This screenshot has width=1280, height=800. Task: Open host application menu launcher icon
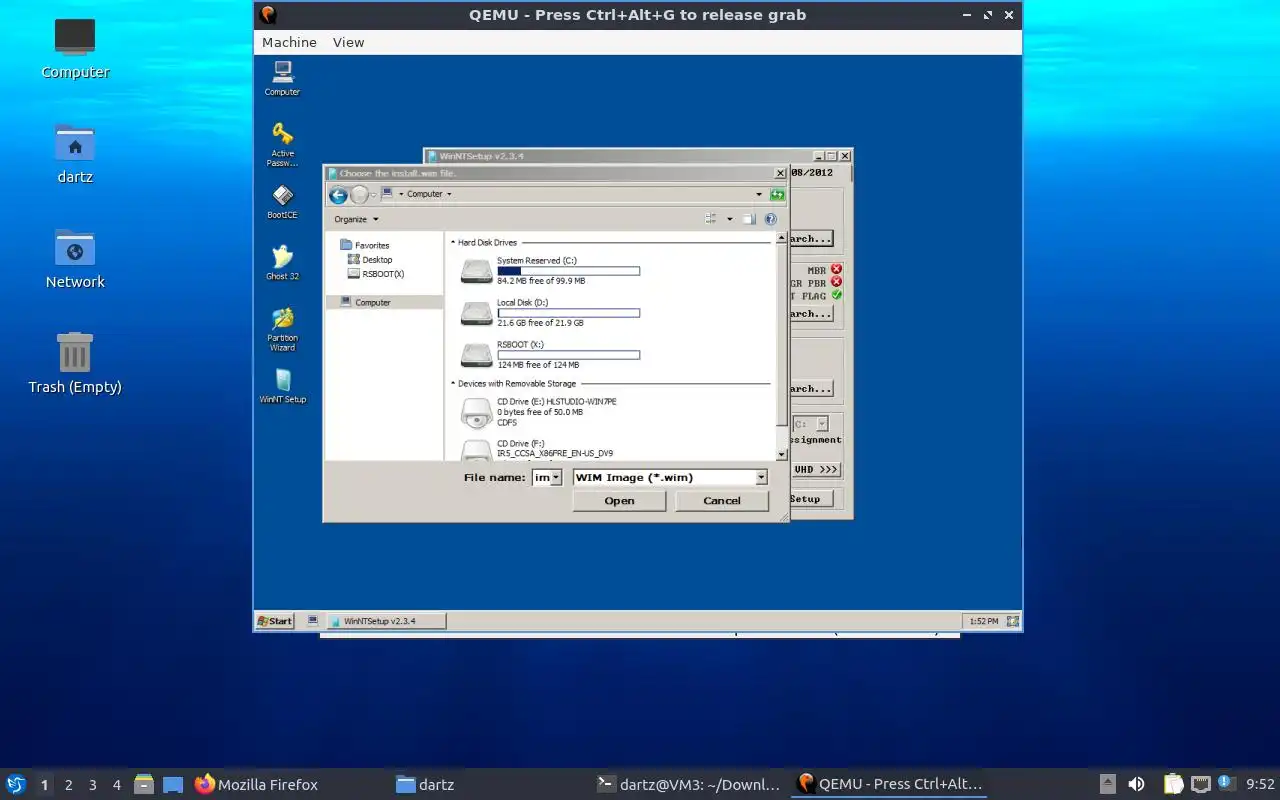[16, 784]
